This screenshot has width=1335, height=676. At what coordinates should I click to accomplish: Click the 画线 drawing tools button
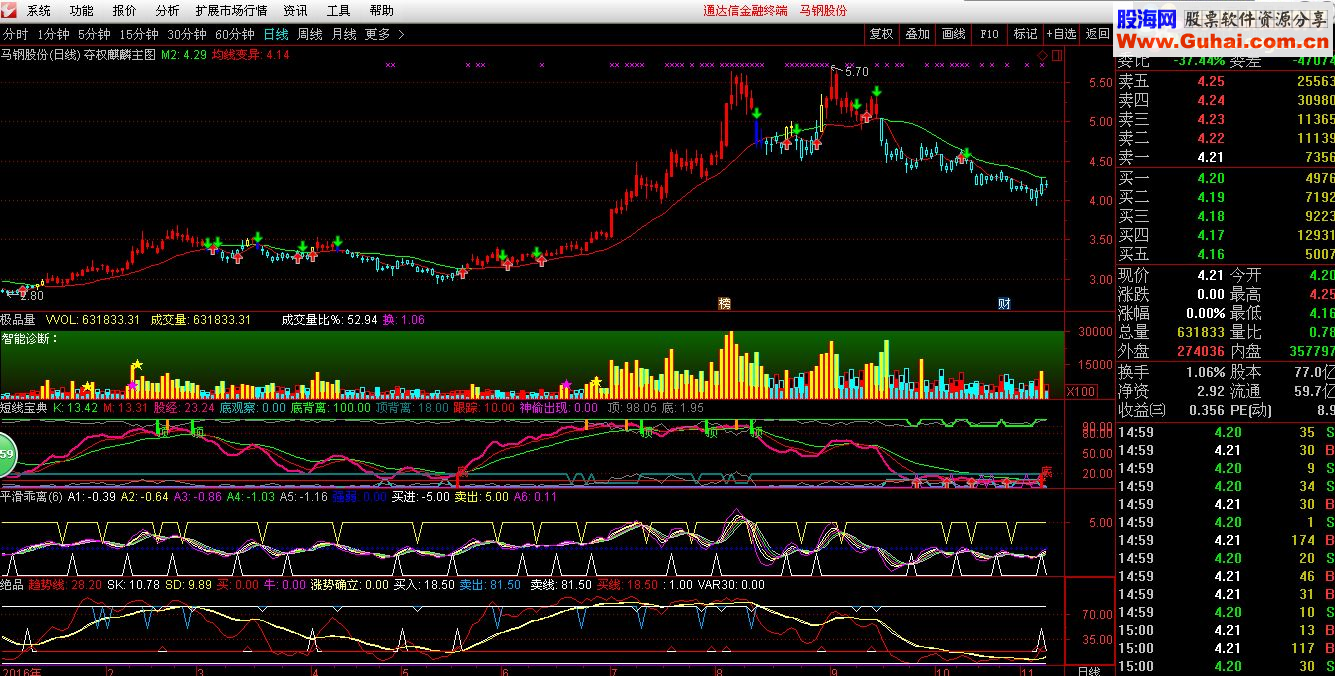click(953, 34)
